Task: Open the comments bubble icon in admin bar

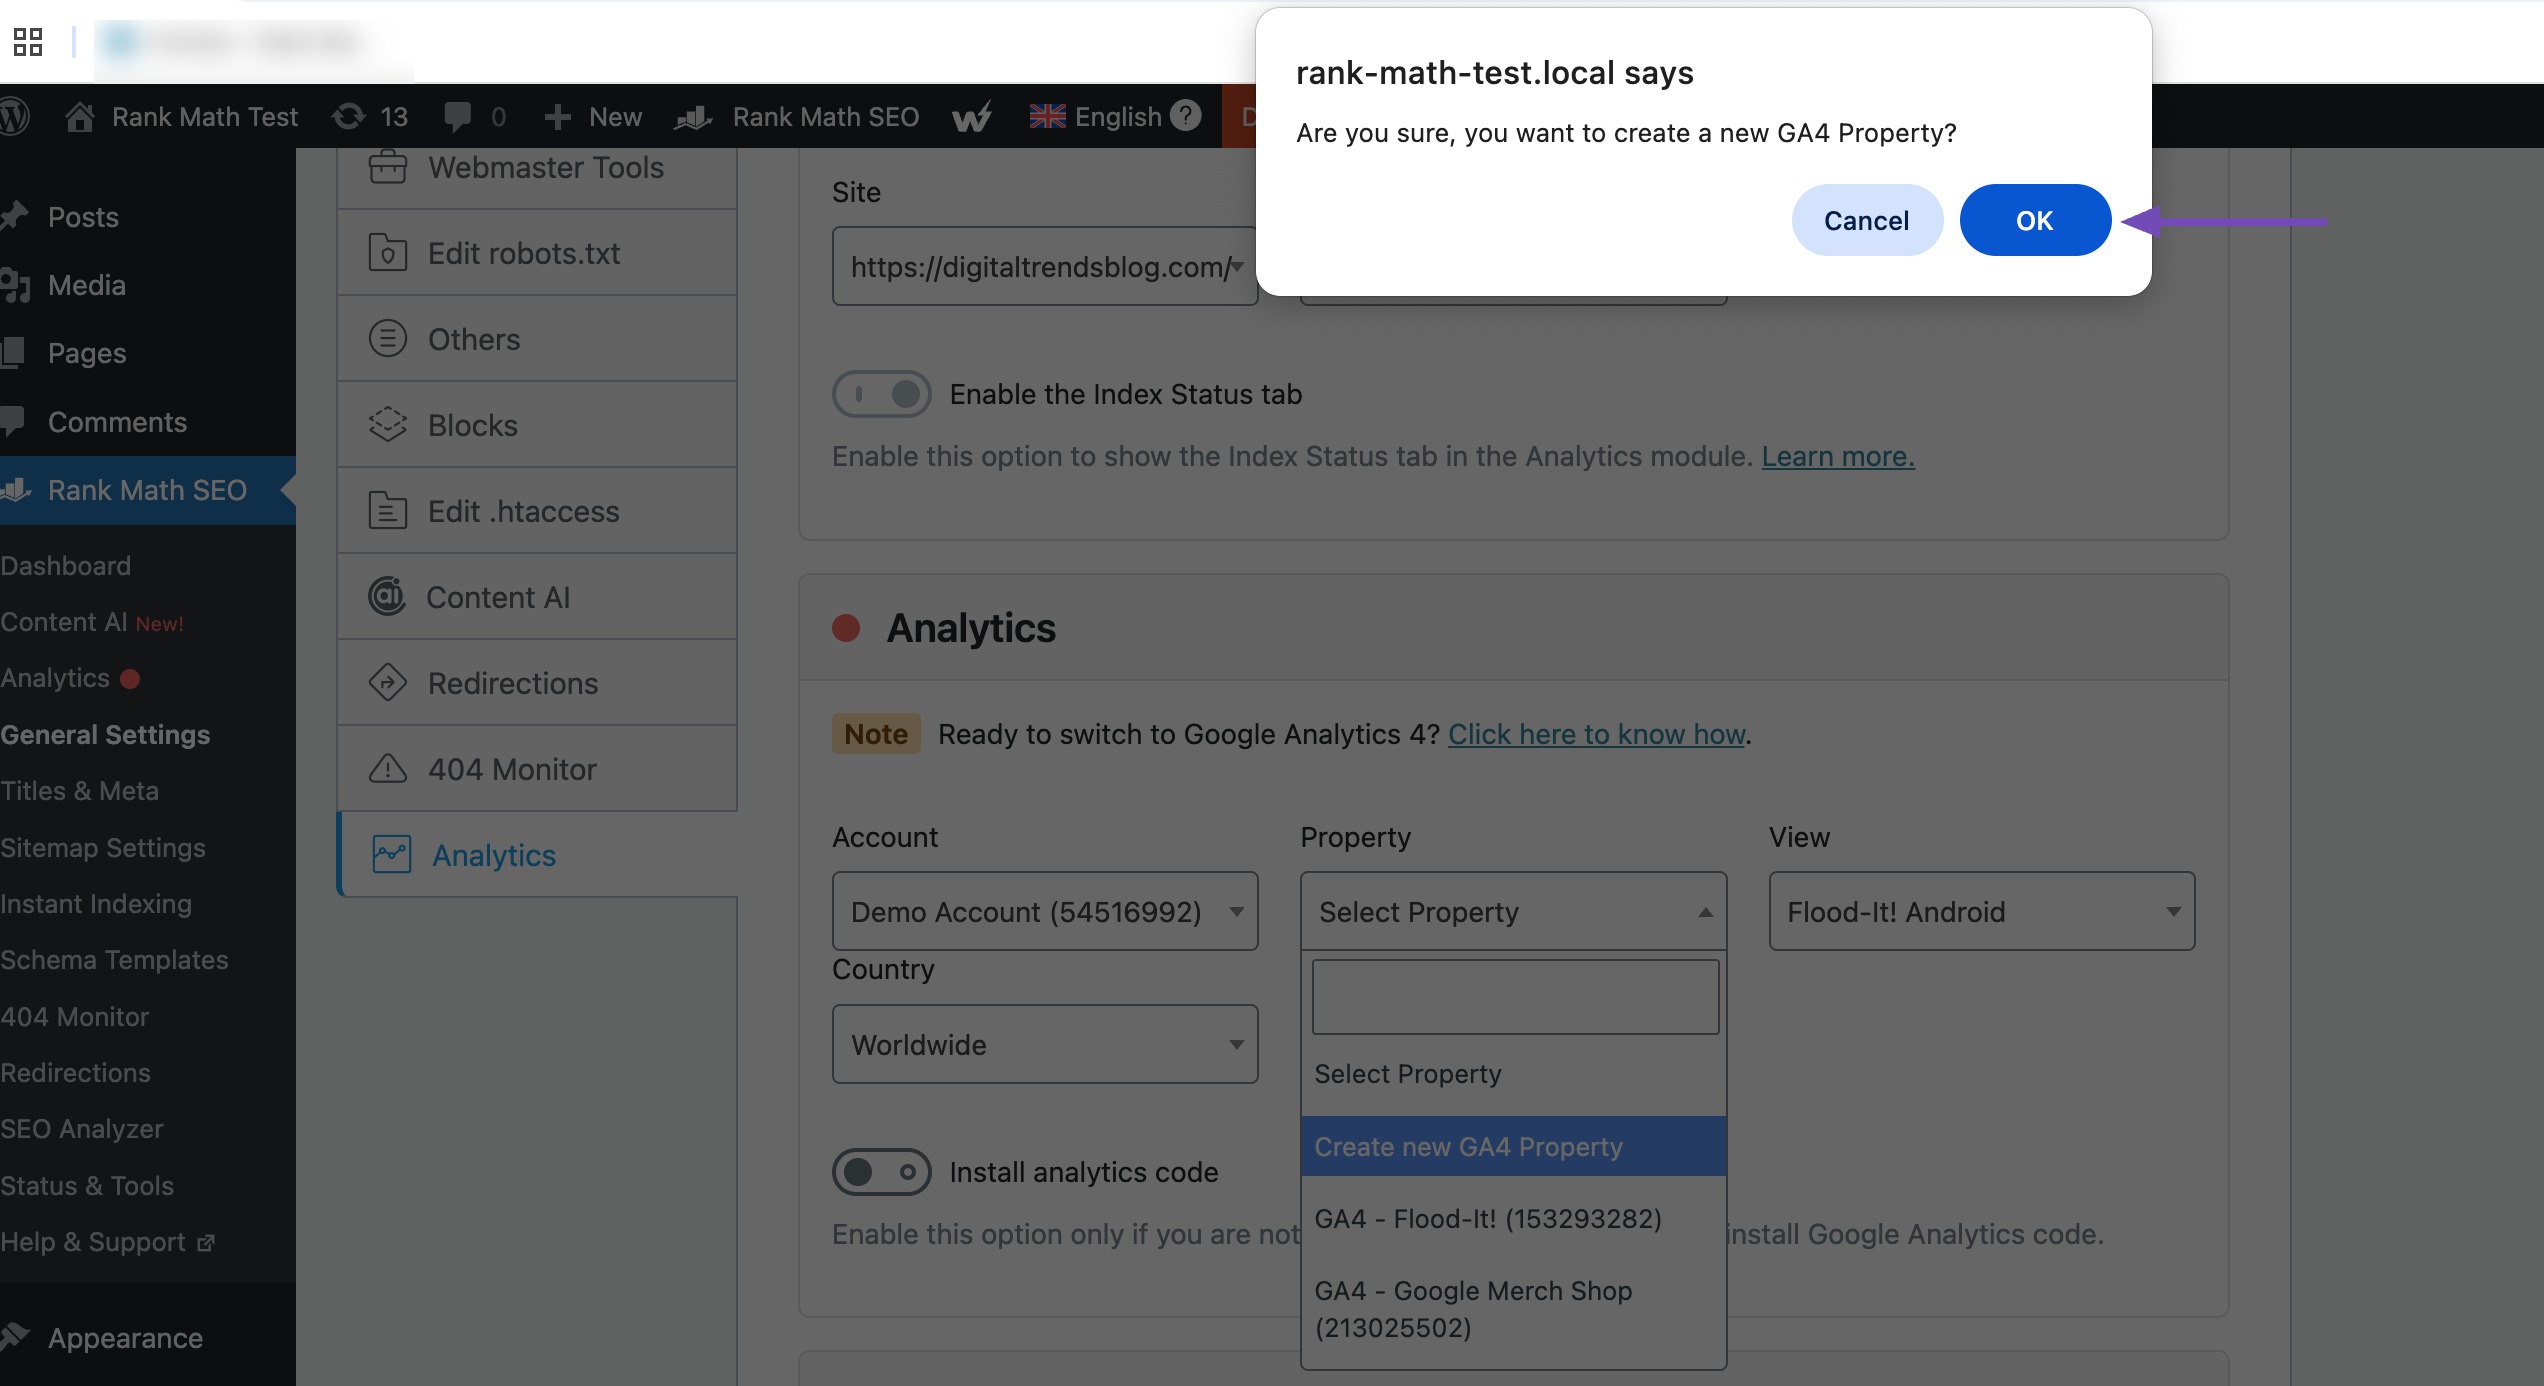Action: coord(458,117)
